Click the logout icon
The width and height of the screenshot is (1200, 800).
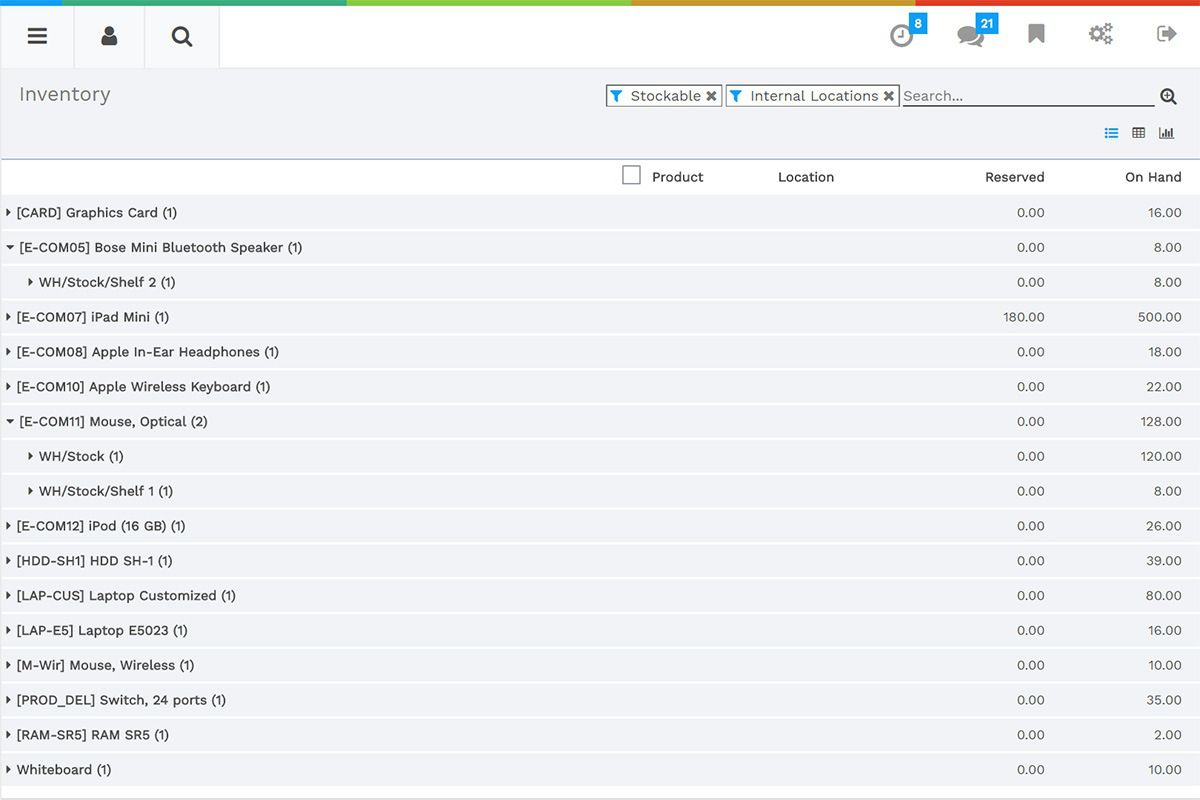pos(1166,35)
